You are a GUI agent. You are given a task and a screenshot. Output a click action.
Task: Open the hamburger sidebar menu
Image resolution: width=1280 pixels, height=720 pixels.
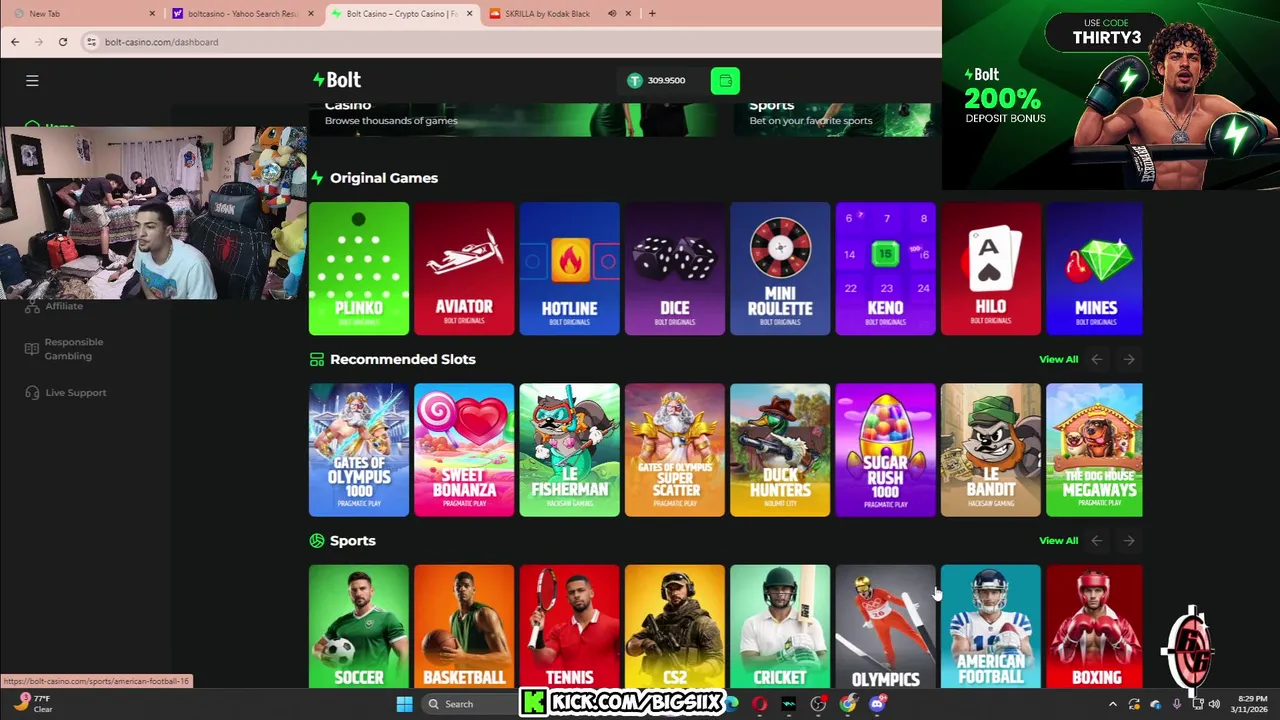(x=32, y=80)
